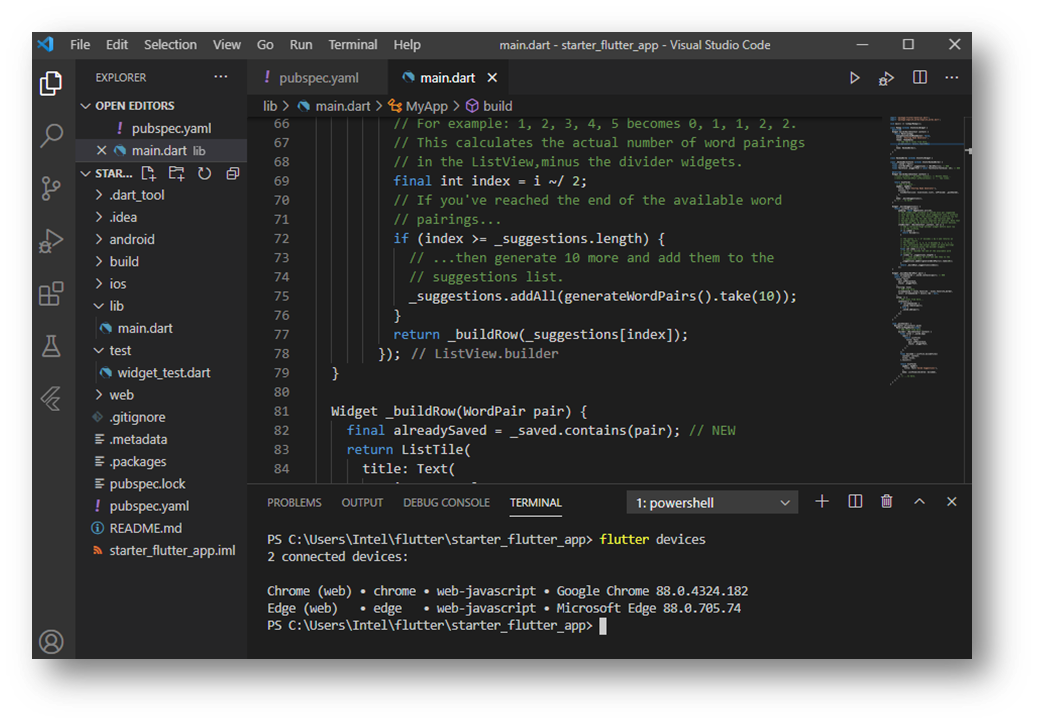Click the VS Code logo icon
This screenshot has height=724, width=1037.
click(x=46, y=44)
